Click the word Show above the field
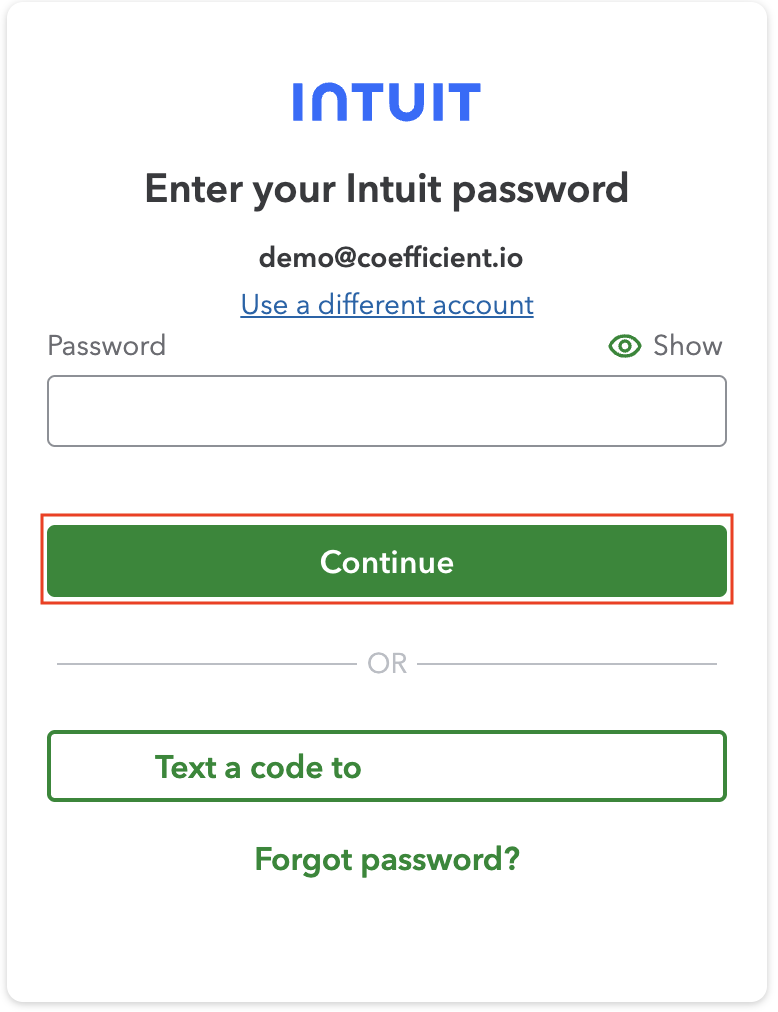Viewport: 778px width, 1012px height. pos(687,346)
